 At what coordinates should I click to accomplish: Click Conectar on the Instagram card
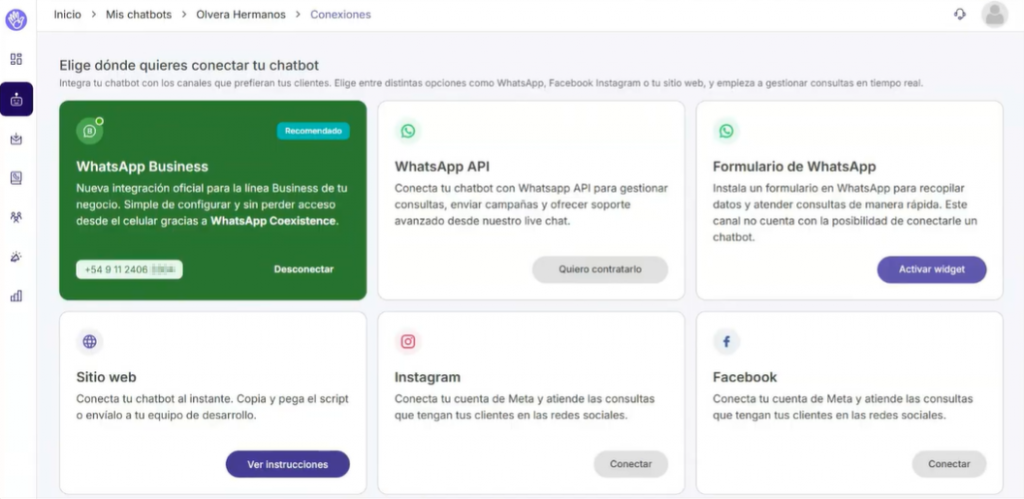coord(631,464)
